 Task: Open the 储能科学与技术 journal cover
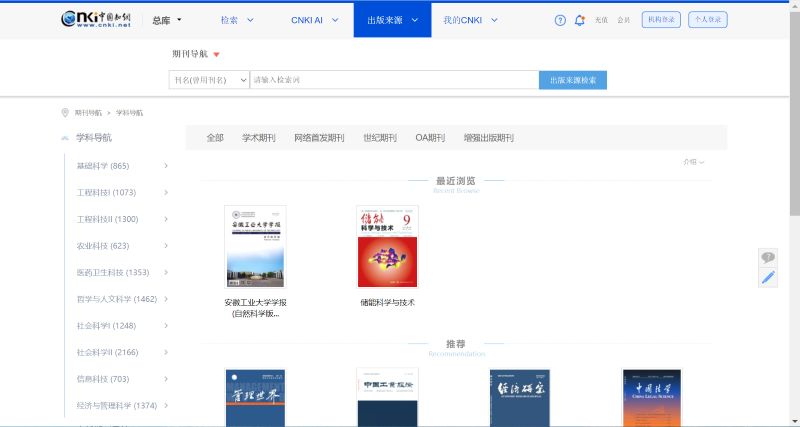(x=387, y=247)
